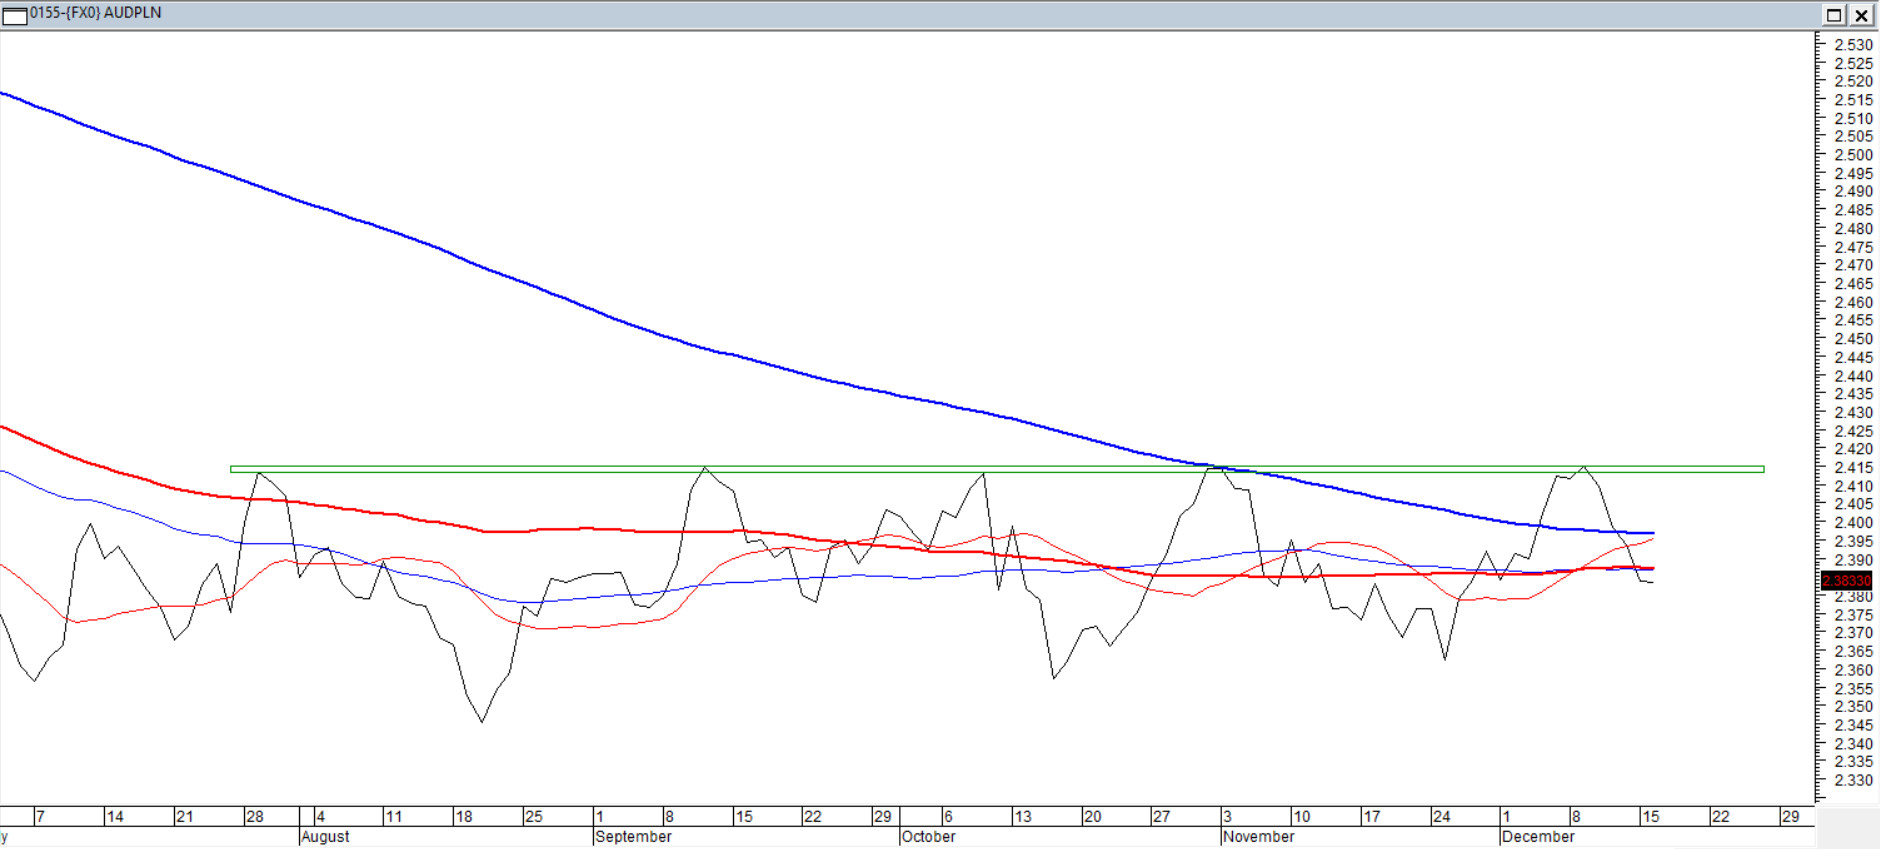Click the date tick 22 in December
The width and height of the screenshot is (1880, 849).
[1720, 817]
